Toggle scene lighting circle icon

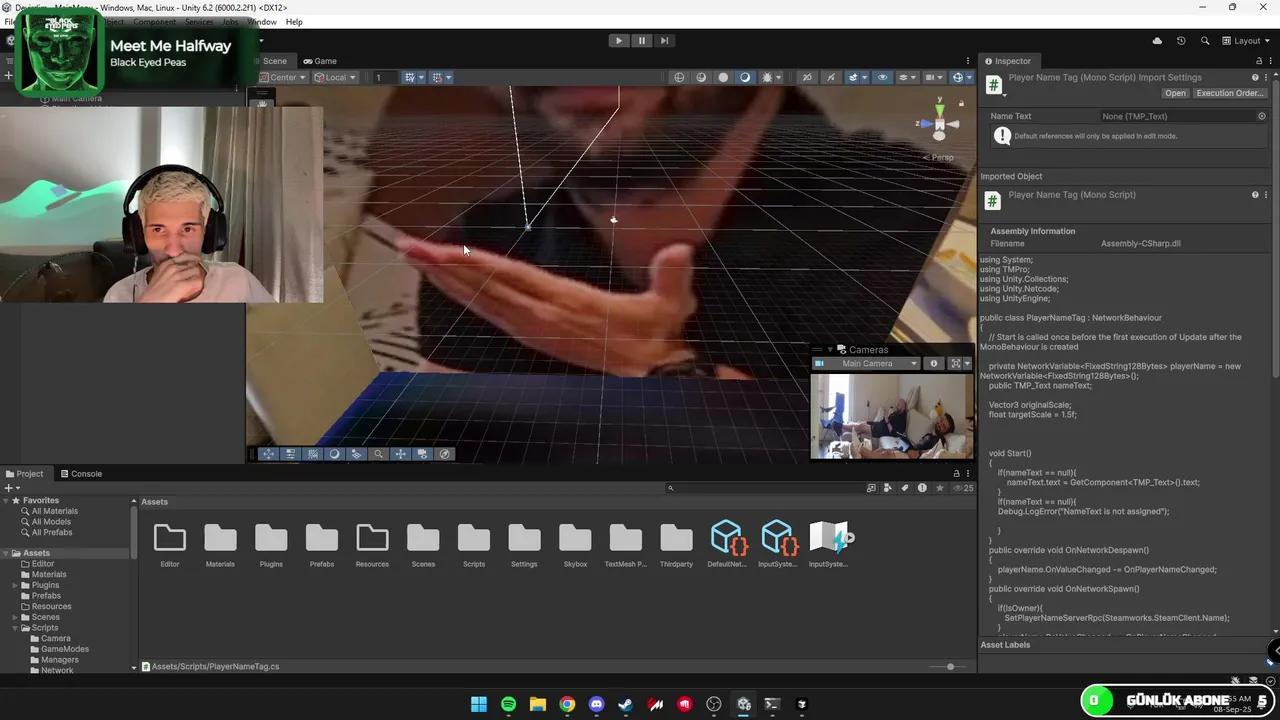pos(723,78)
